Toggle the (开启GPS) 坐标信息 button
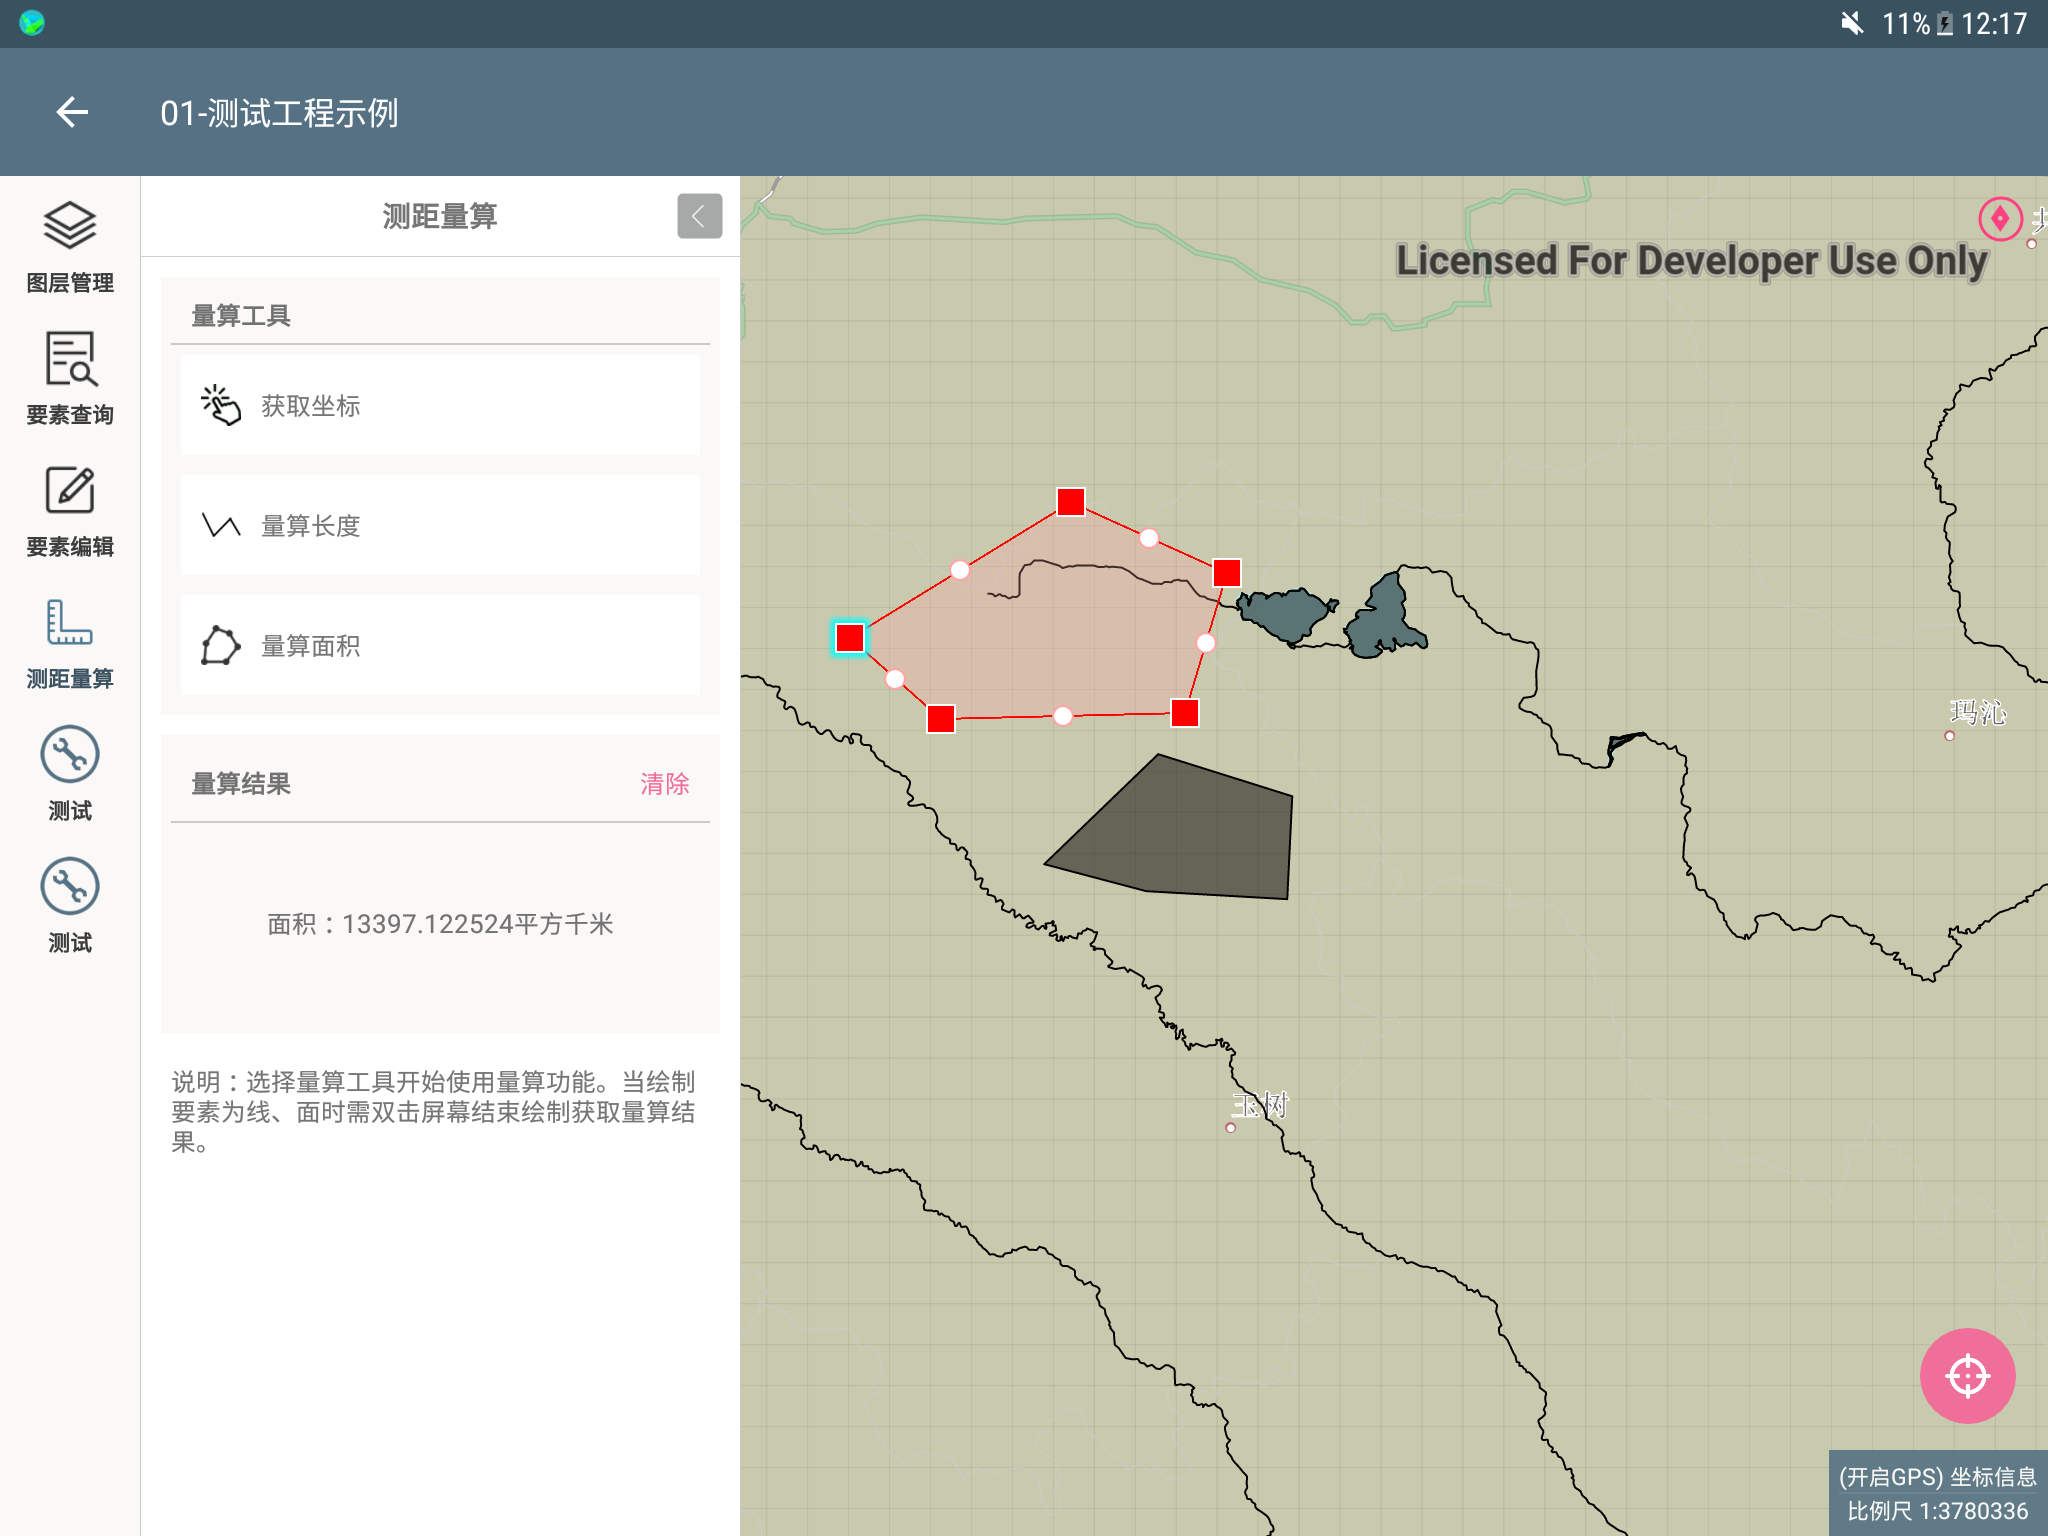Screen dimensions: 2048x1536 pos(1937,1477)
